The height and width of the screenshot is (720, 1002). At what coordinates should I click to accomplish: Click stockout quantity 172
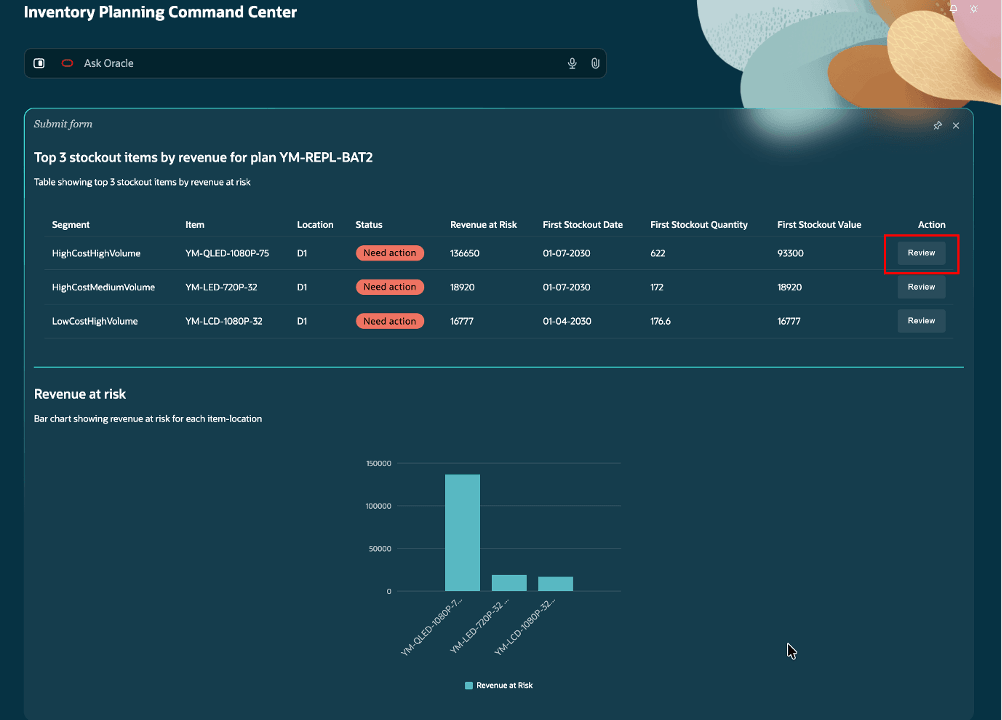656,287
